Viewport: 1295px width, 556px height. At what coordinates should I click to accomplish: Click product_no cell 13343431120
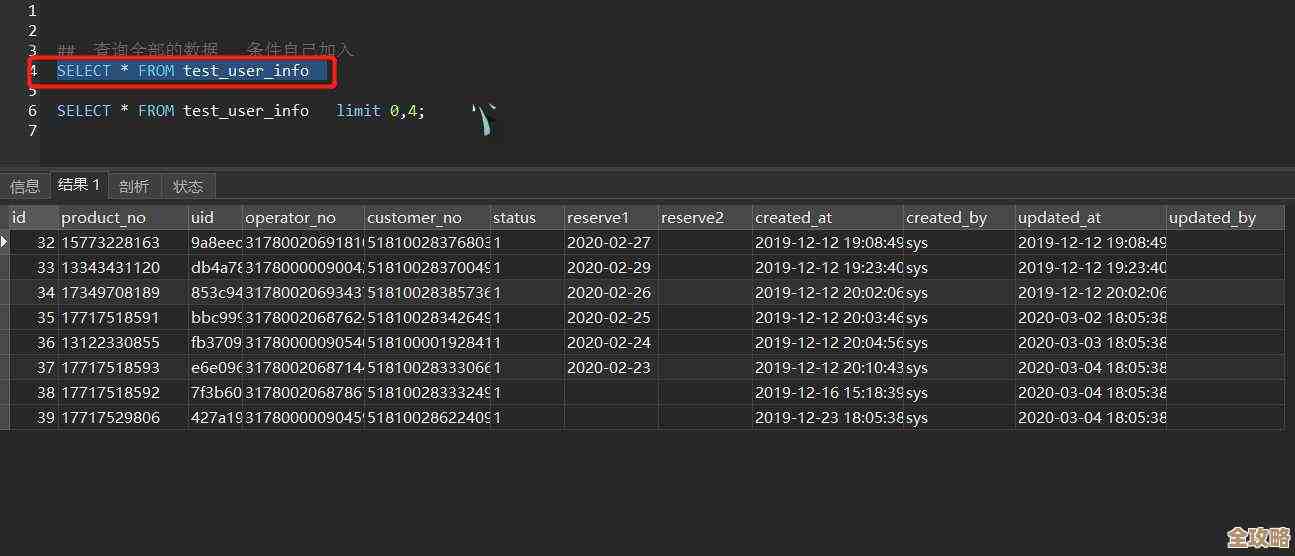123,268
